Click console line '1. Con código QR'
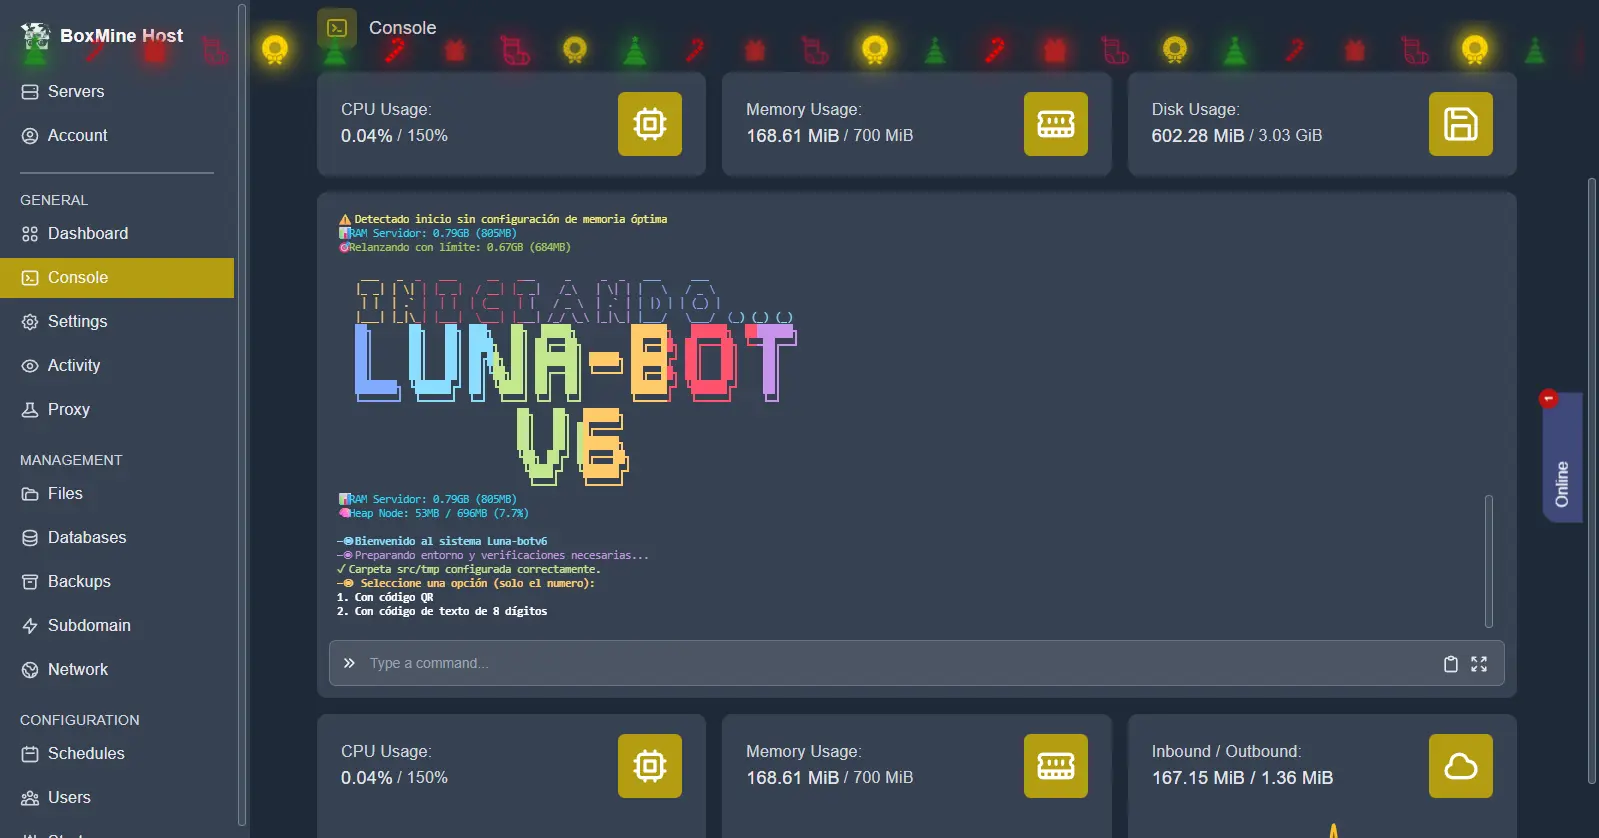1599x838 pixels. click(385, 597)
